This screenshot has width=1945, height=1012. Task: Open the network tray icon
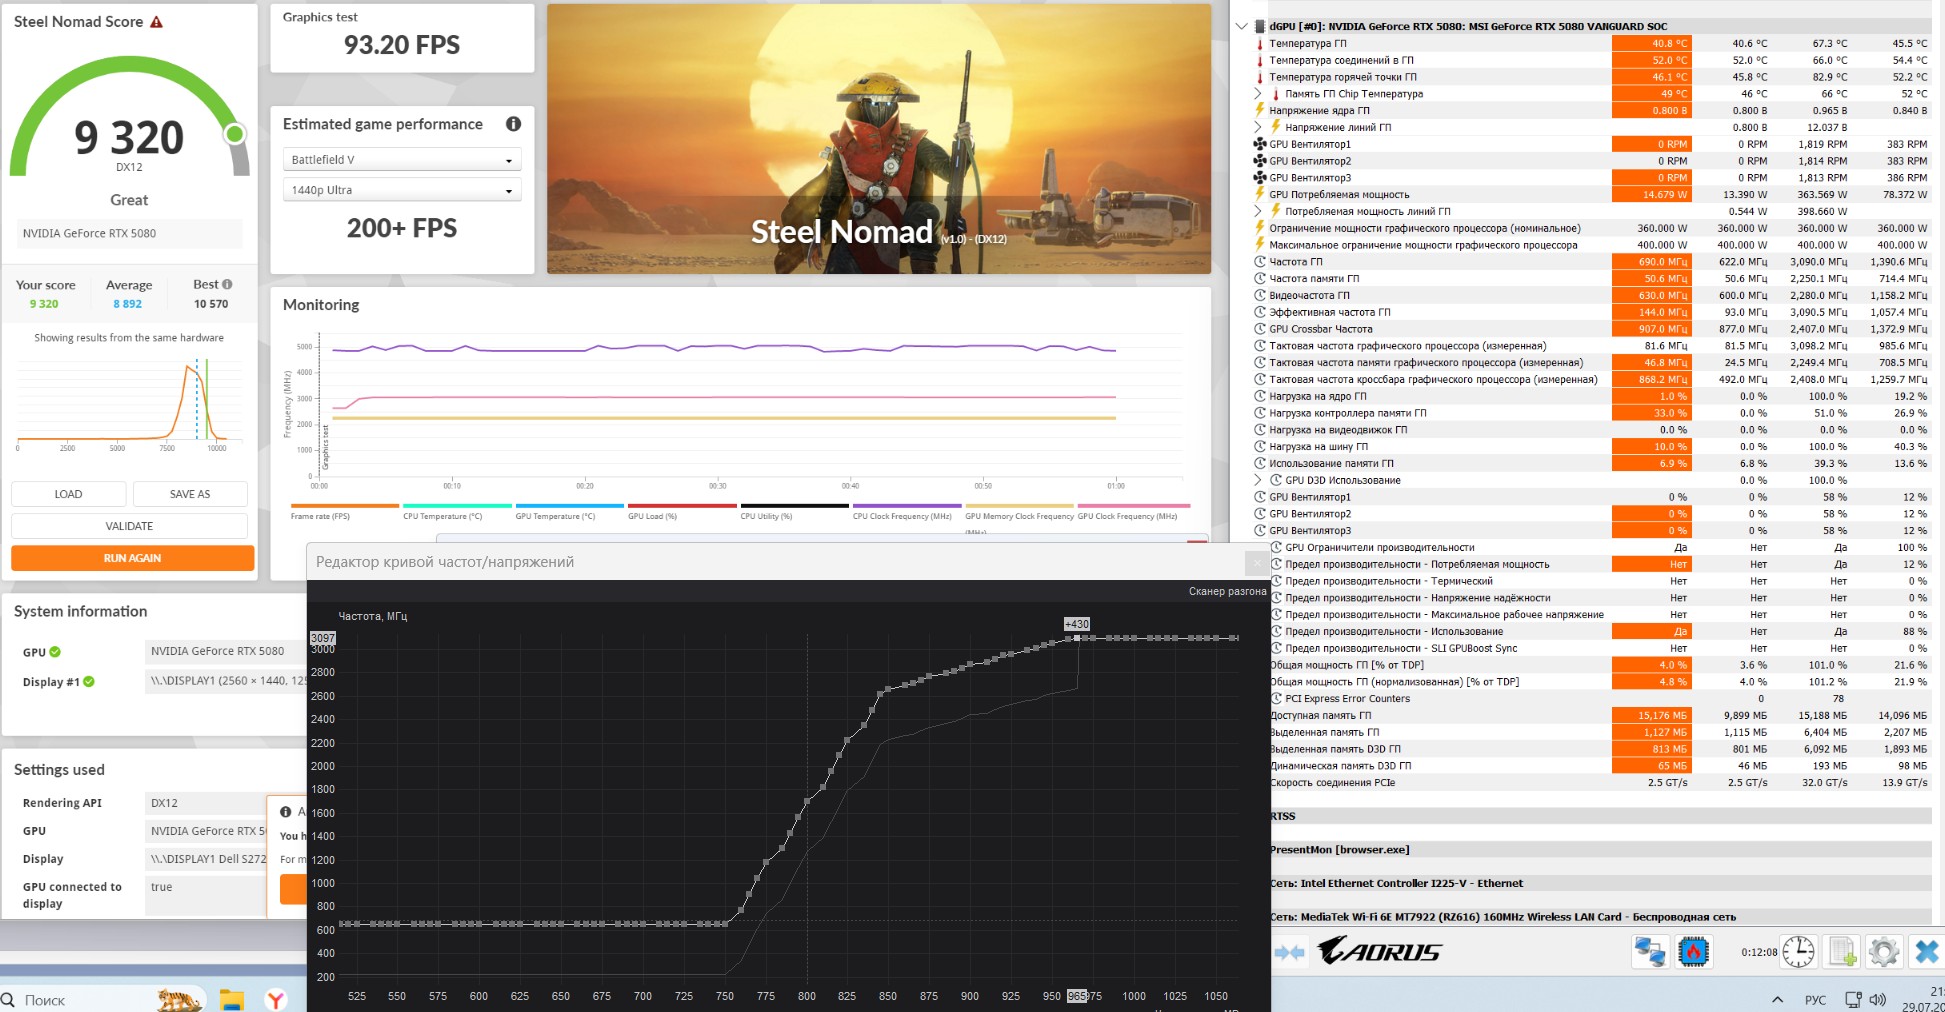[1852, 1000]
